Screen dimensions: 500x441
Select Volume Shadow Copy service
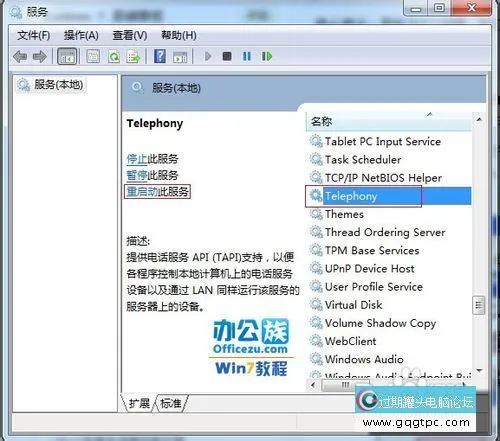click(389, 323)
